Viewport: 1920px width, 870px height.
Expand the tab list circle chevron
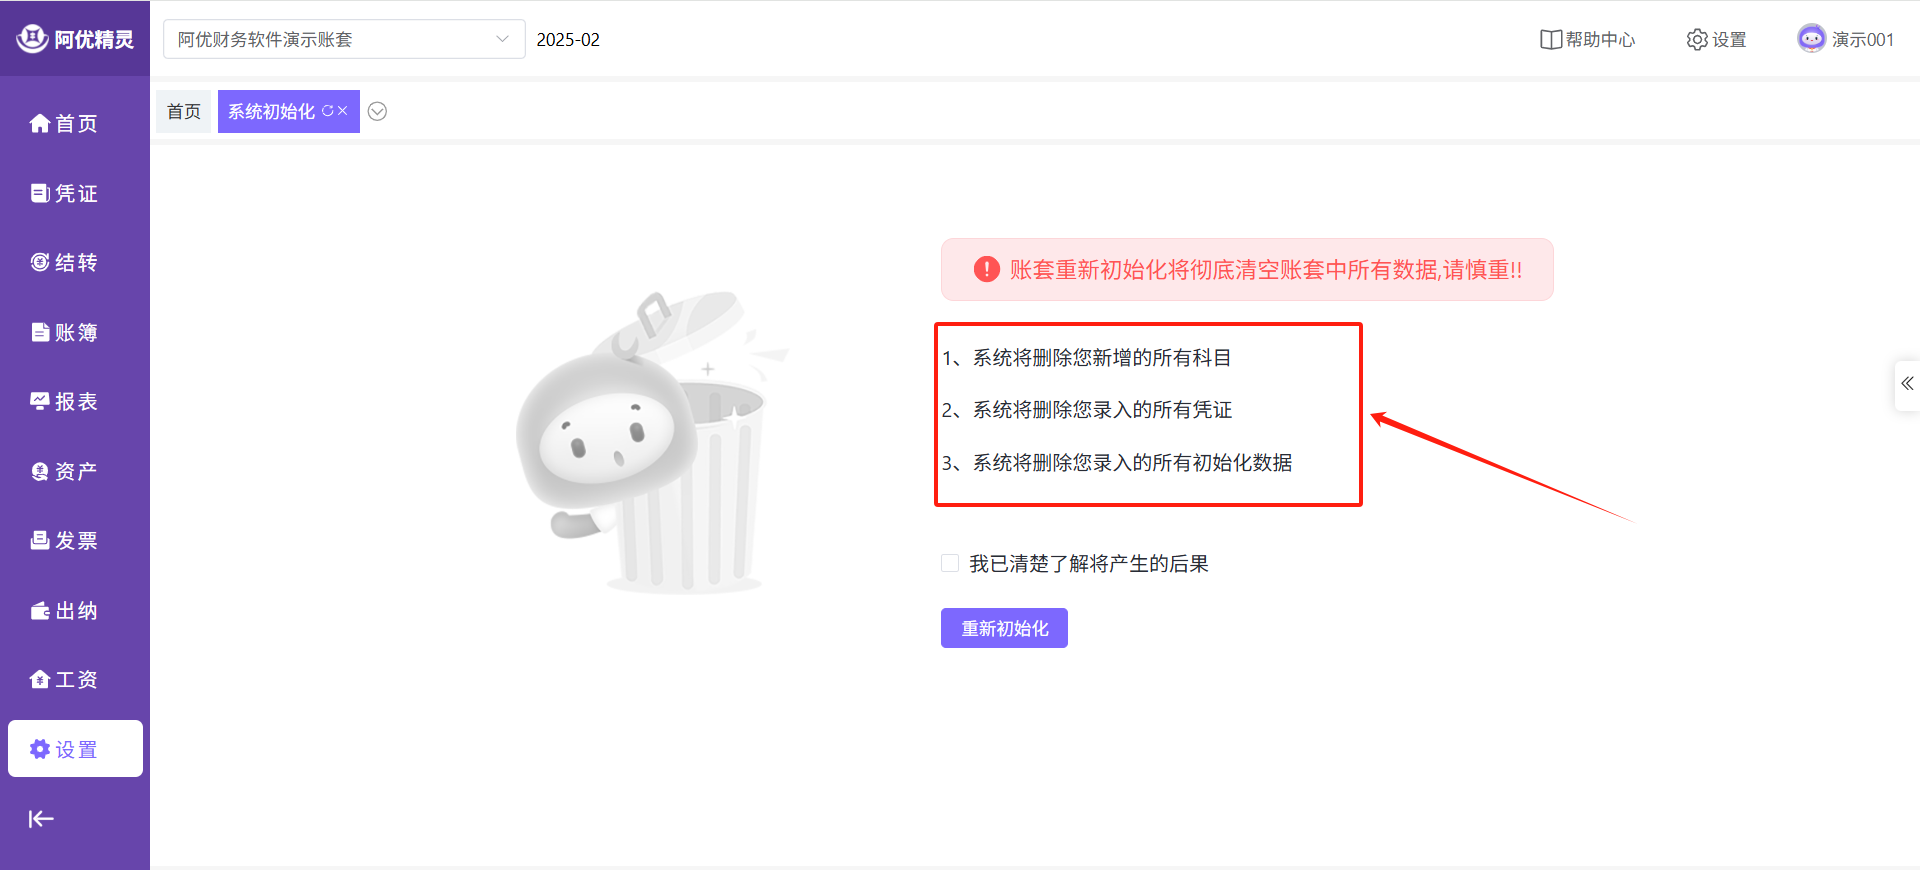tap(377, 111)
